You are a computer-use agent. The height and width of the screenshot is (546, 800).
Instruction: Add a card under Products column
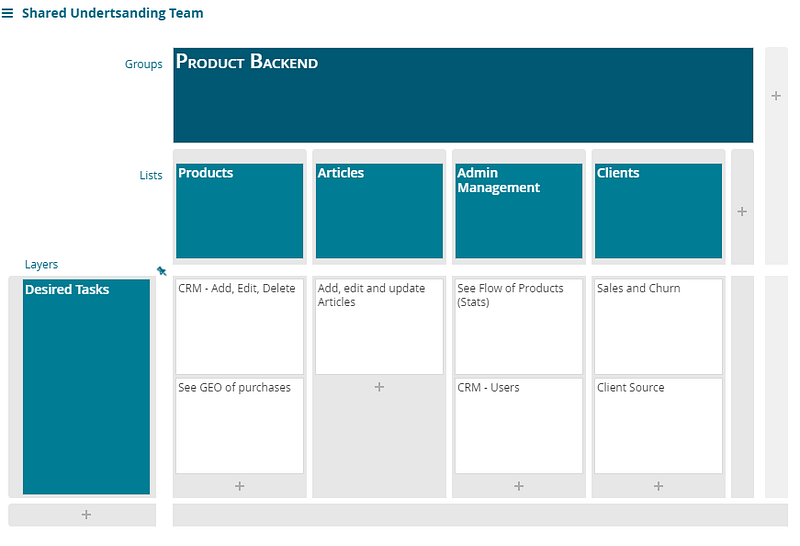[x=240, y=486]
